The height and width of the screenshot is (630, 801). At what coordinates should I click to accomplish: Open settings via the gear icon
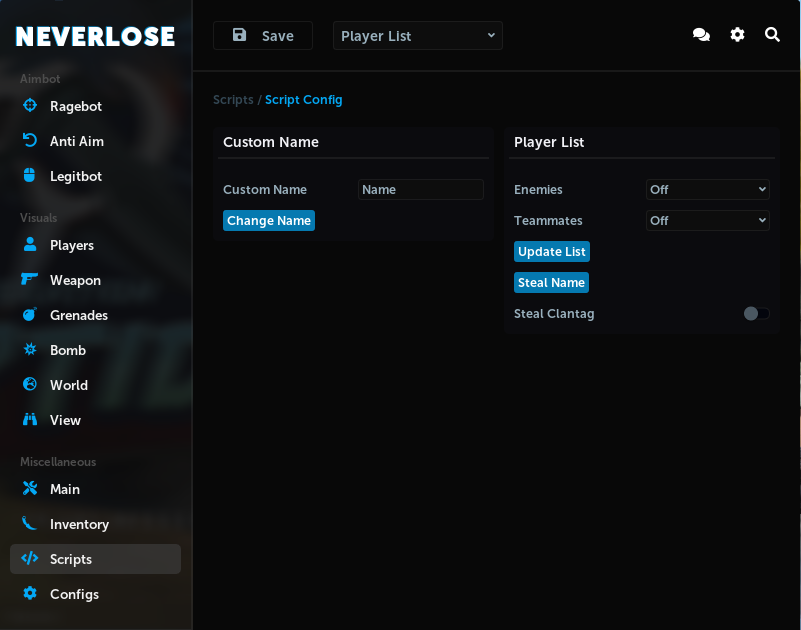(737, 35)
